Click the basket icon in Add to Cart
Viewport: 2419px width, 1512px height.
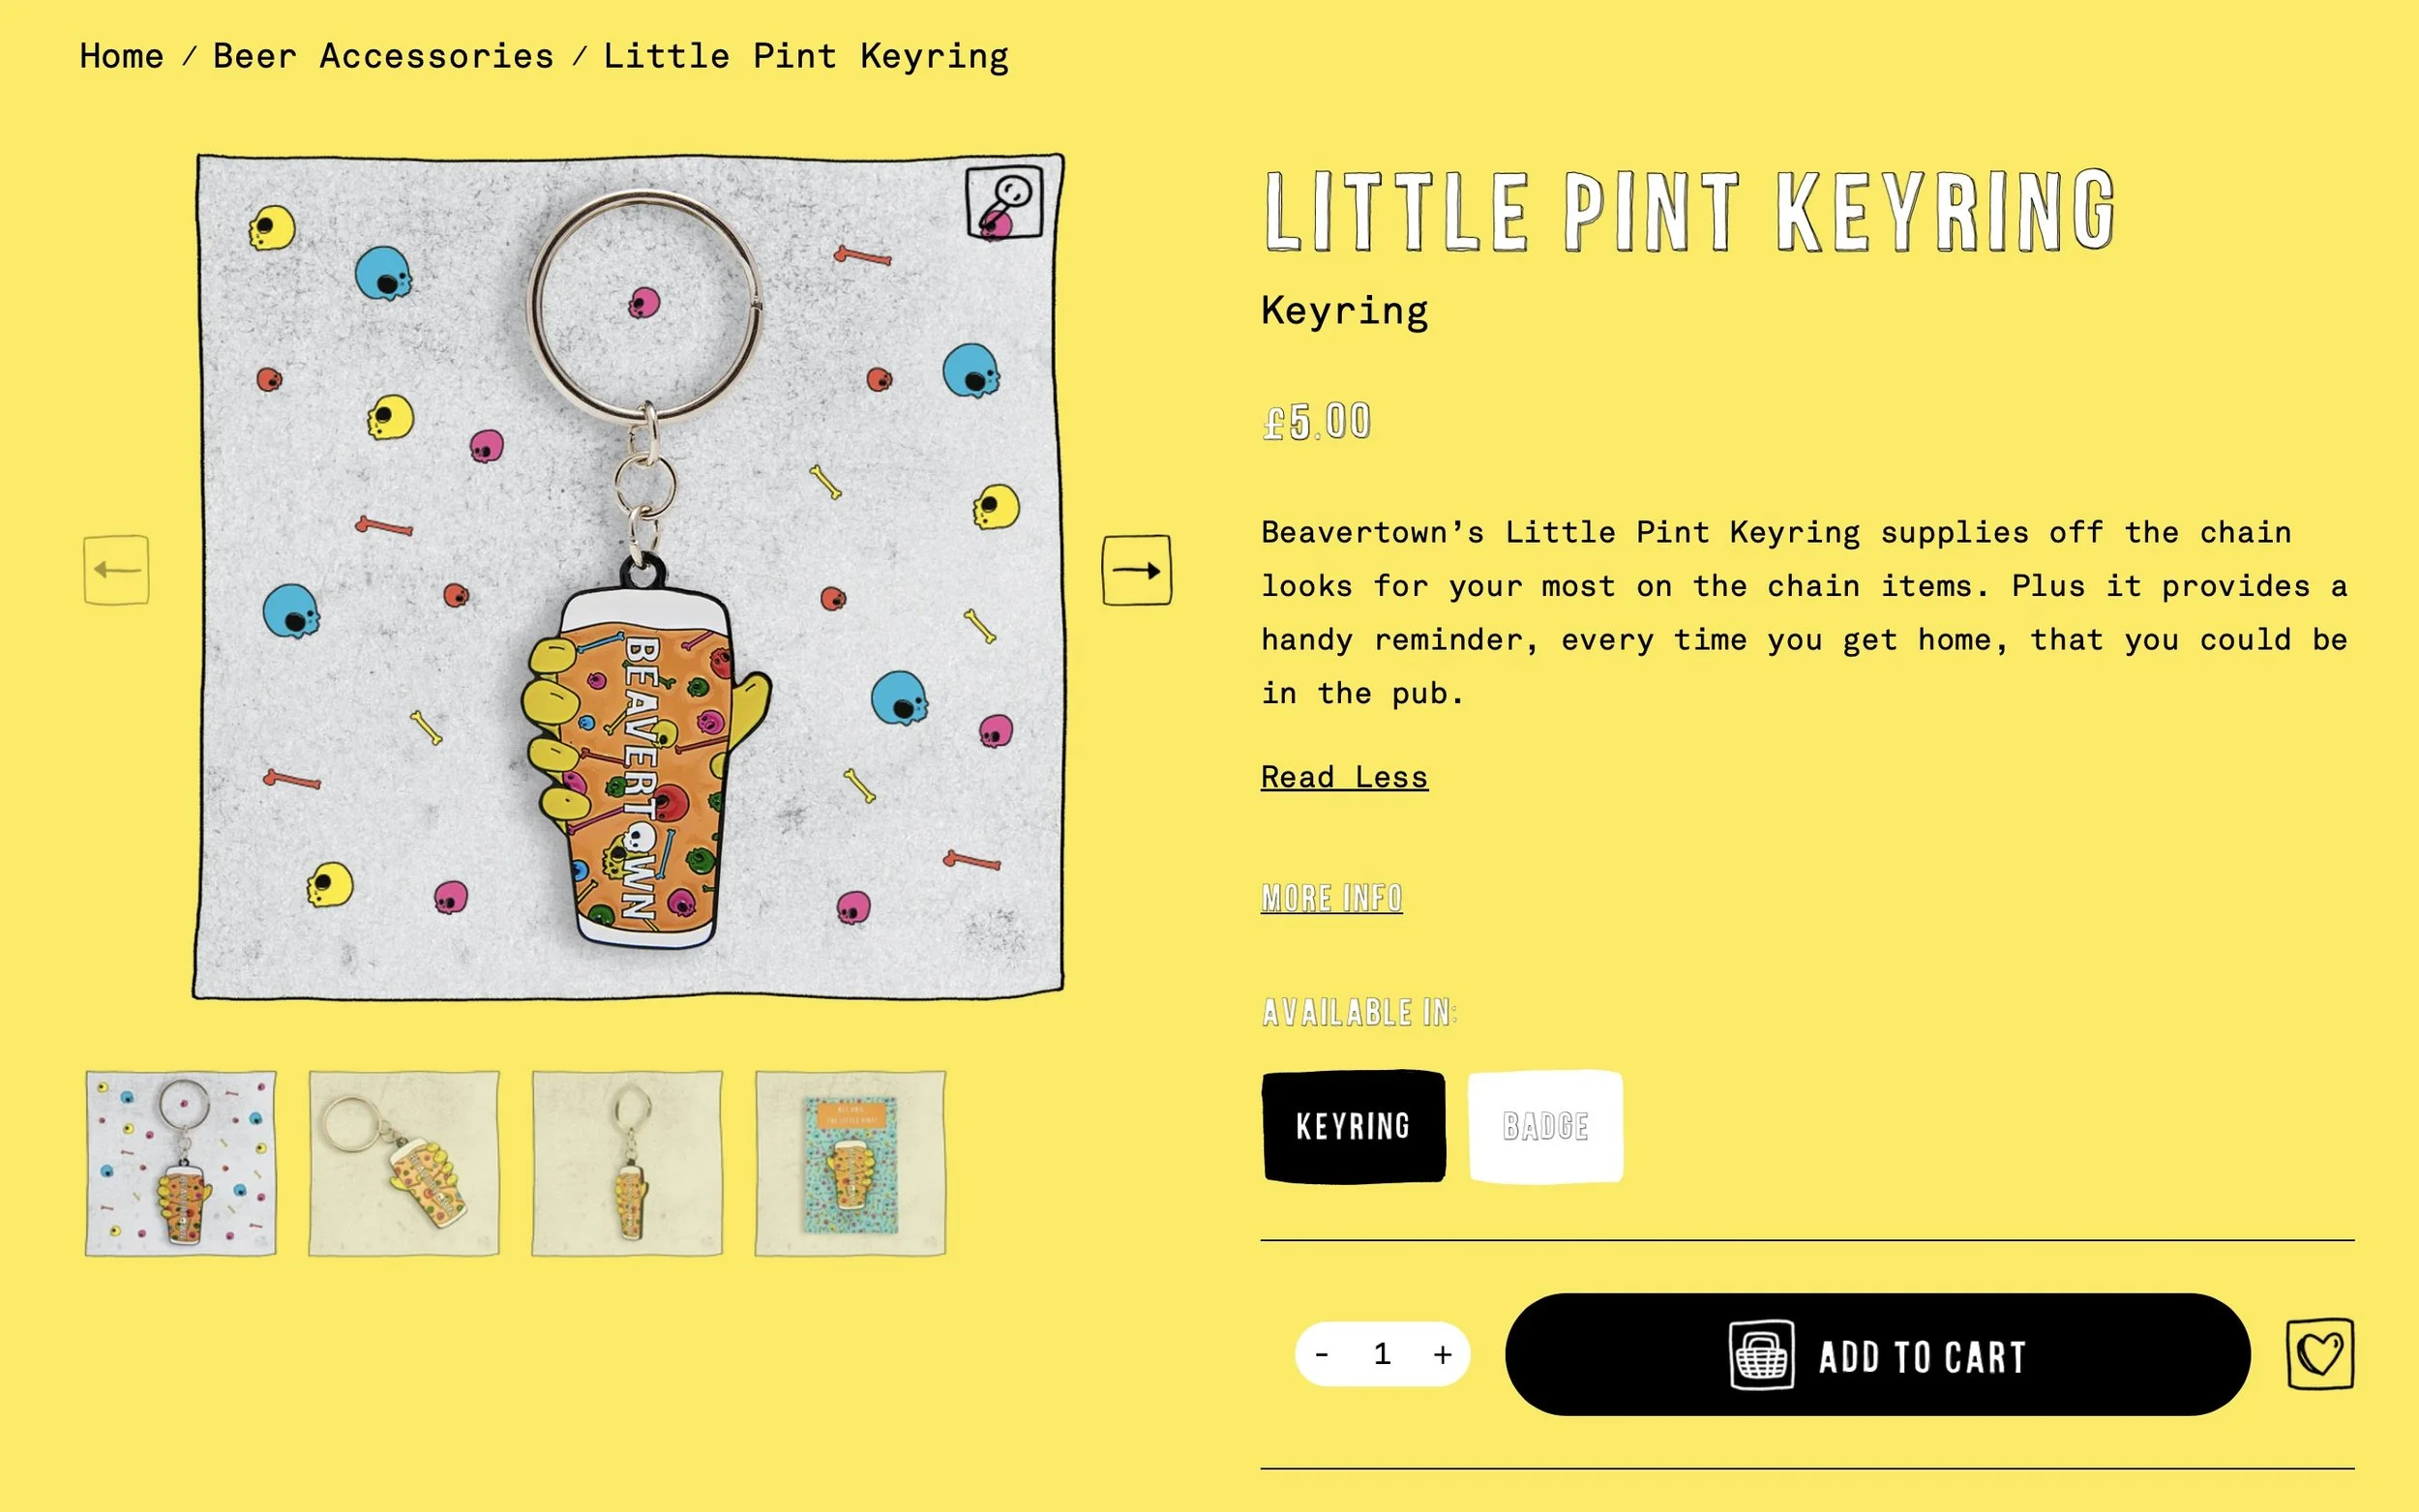click(1761, 1355)
